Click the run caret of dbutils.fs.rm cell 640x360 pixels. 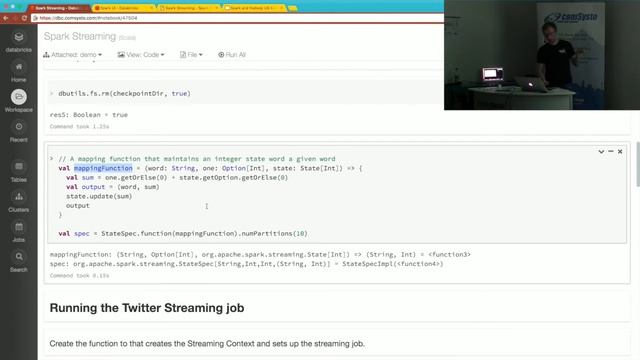pyautogui.click(x=52, y=93)
